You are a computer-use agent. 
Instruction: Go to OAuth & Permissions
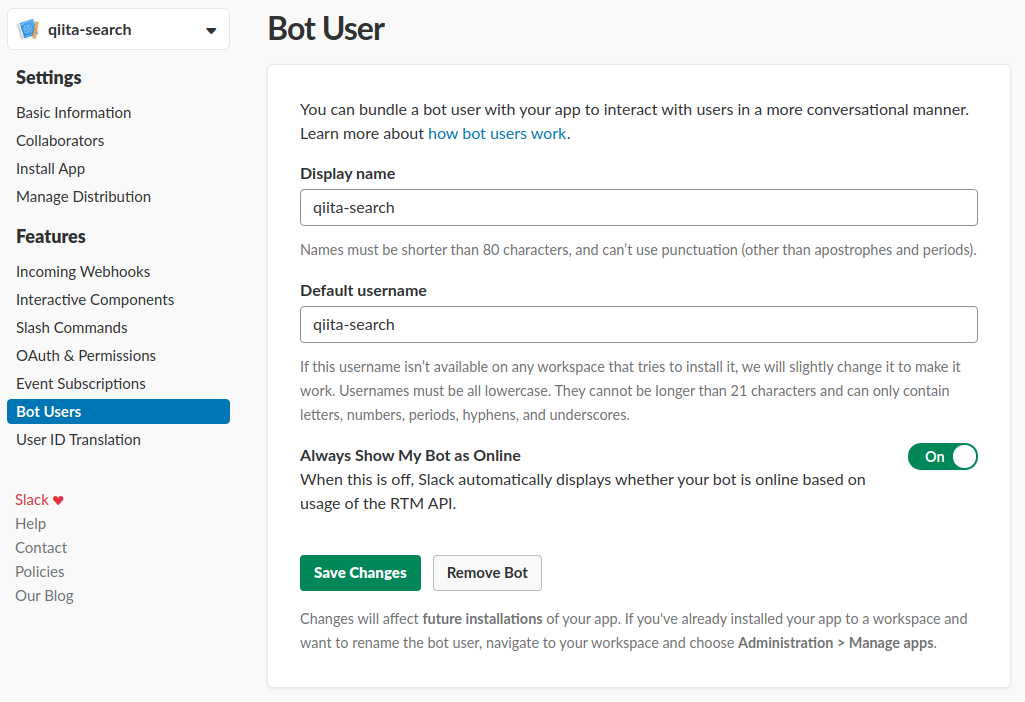tap(86, 356)
